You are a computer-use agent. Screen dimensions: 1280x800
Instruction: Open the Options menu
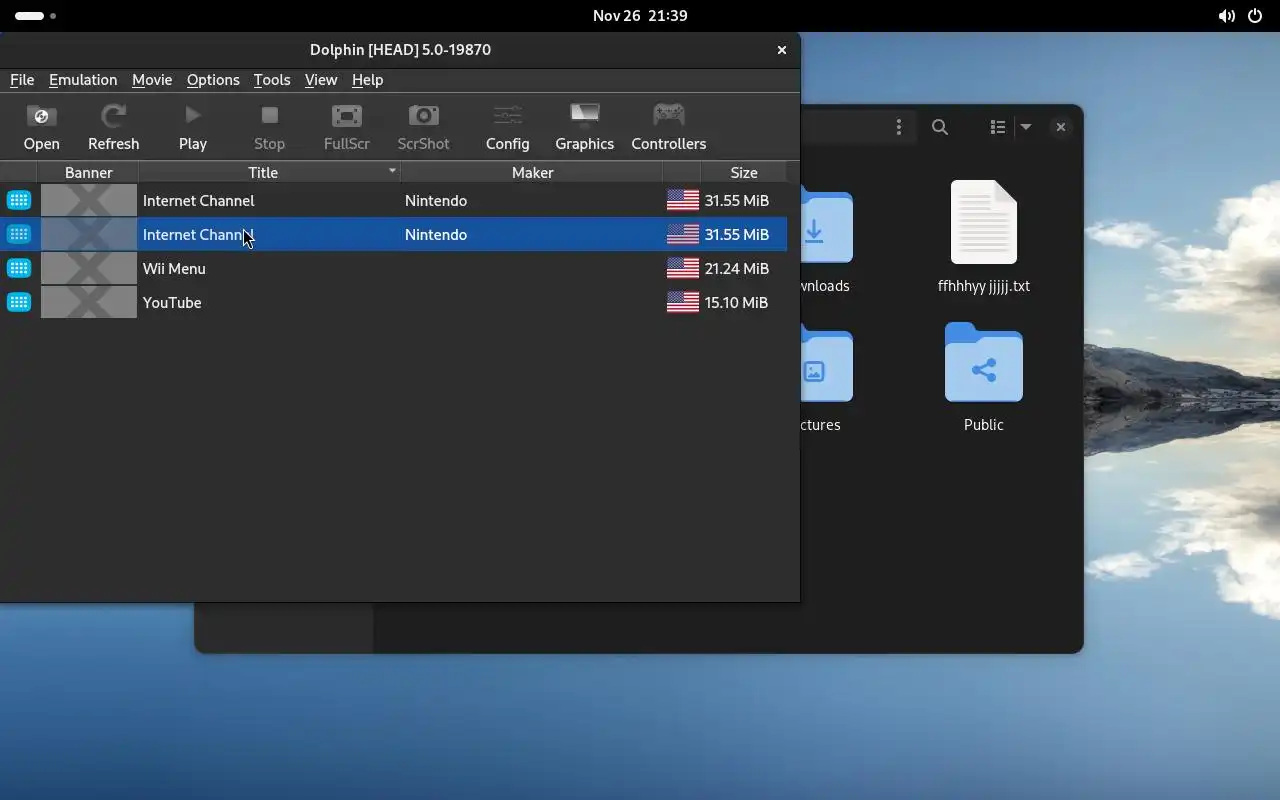pyautogui.click(x=213, y=80)
